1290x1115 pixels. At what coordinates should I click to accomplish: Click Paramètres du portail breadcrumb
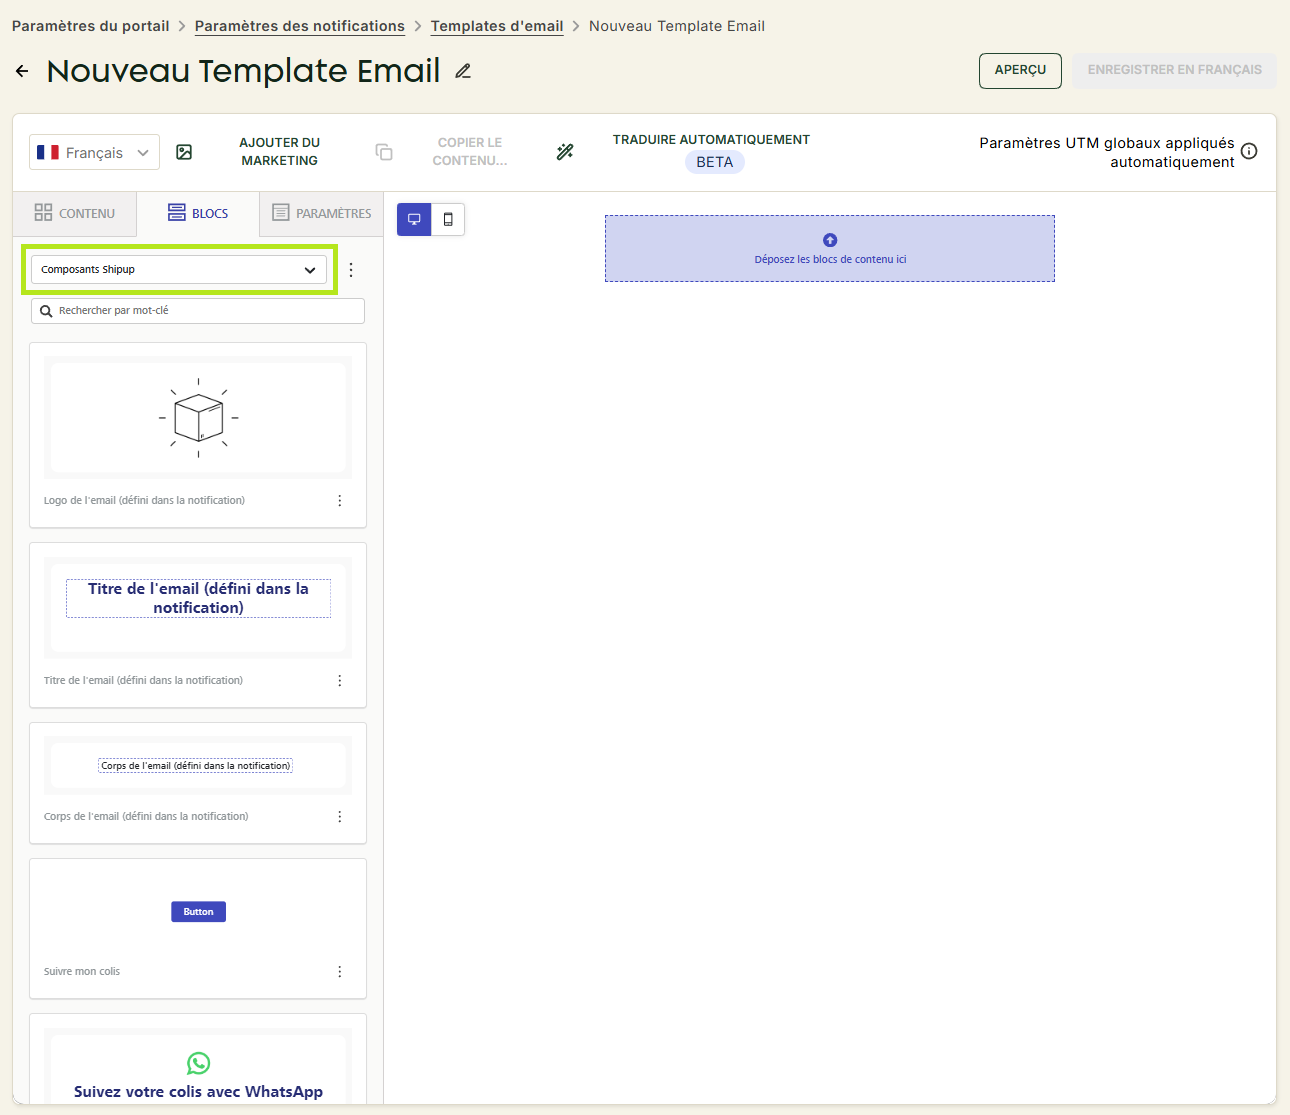(91, 26)
